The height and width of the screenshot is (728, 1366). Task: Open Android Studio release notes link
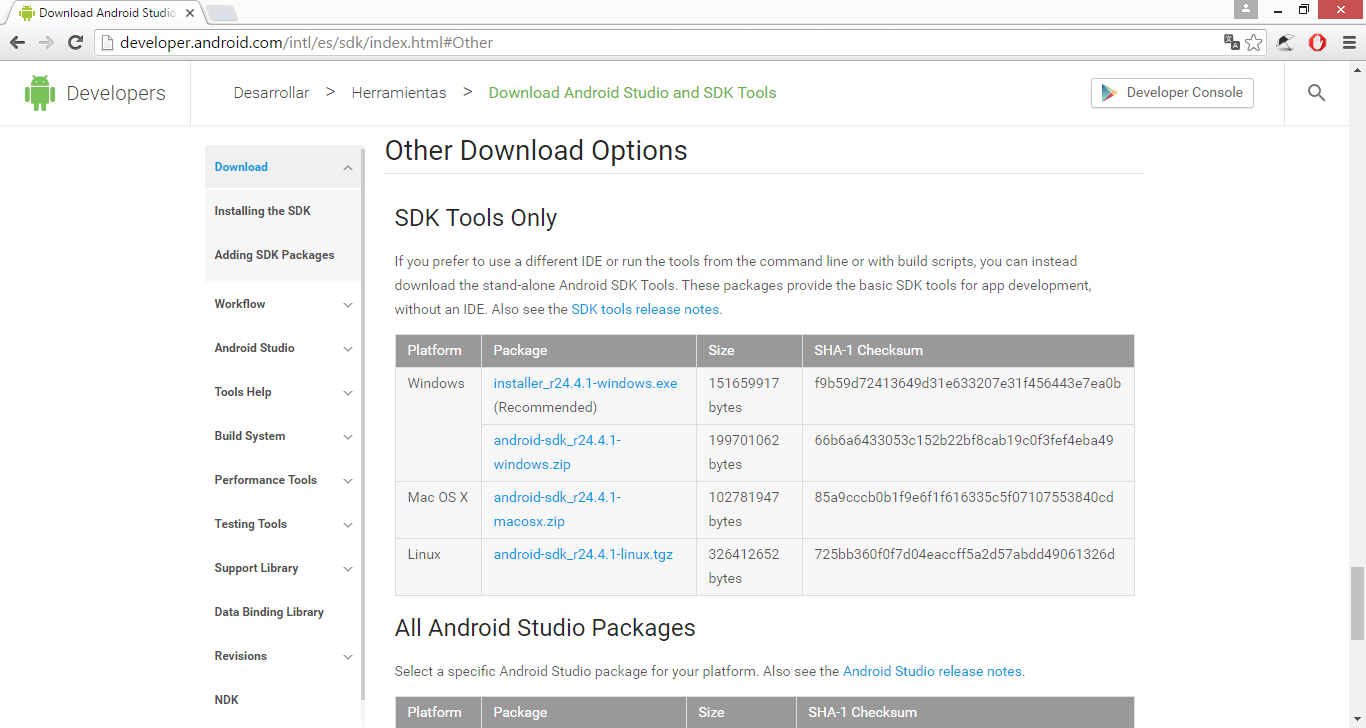[x=932, y=671]
